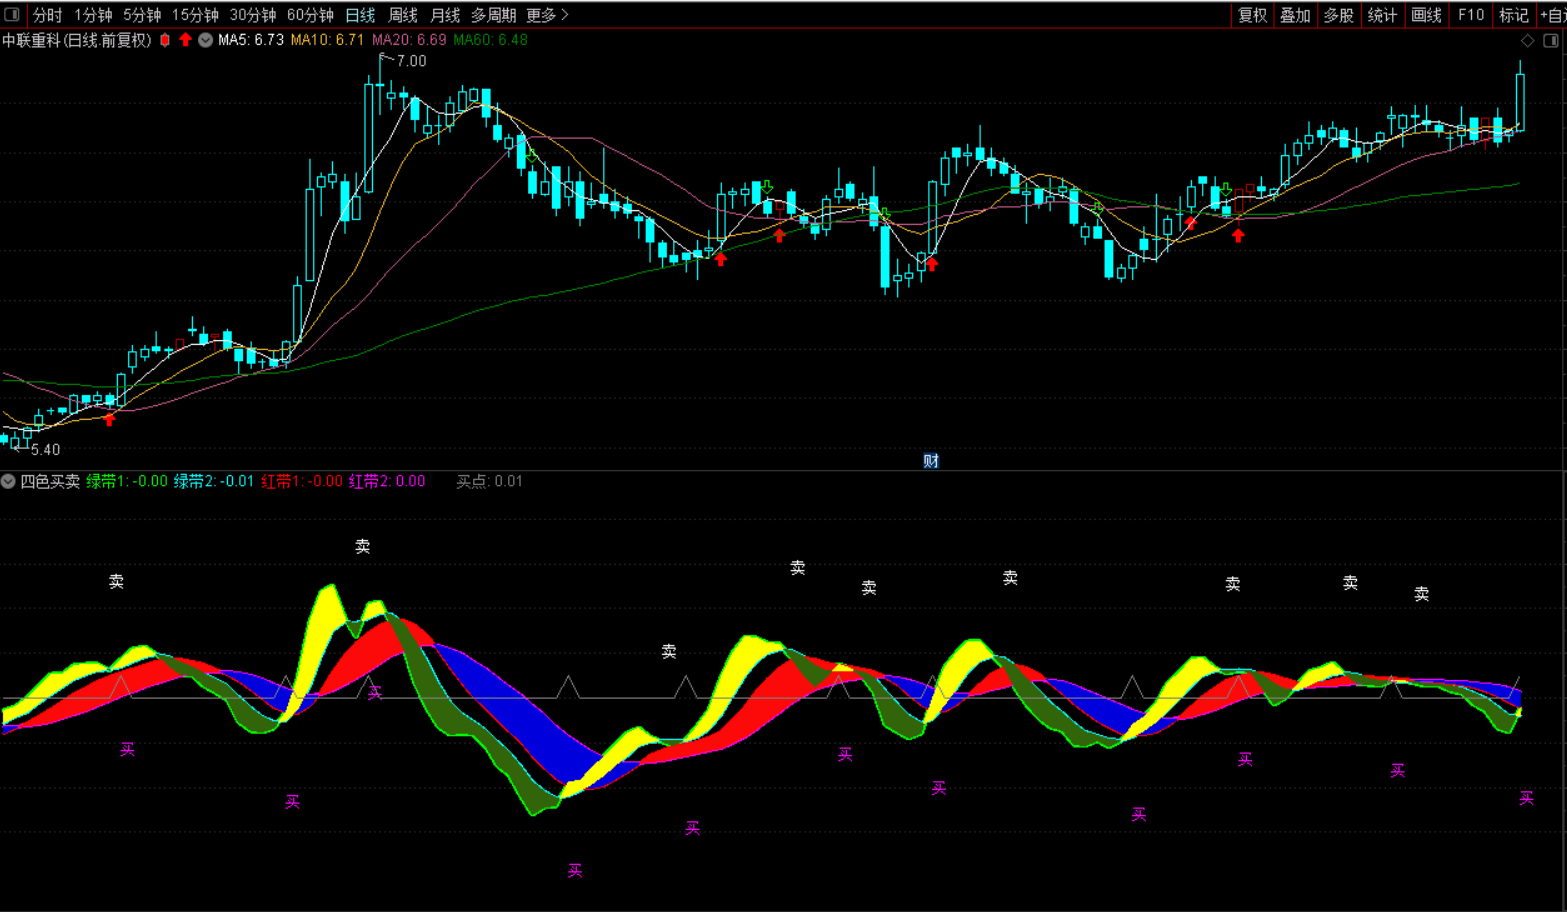Click the stock title 中联重科(日线.前复权)
Viewport: 1567px width, 912px height.
pyautogui.click(x=77, y=40)
